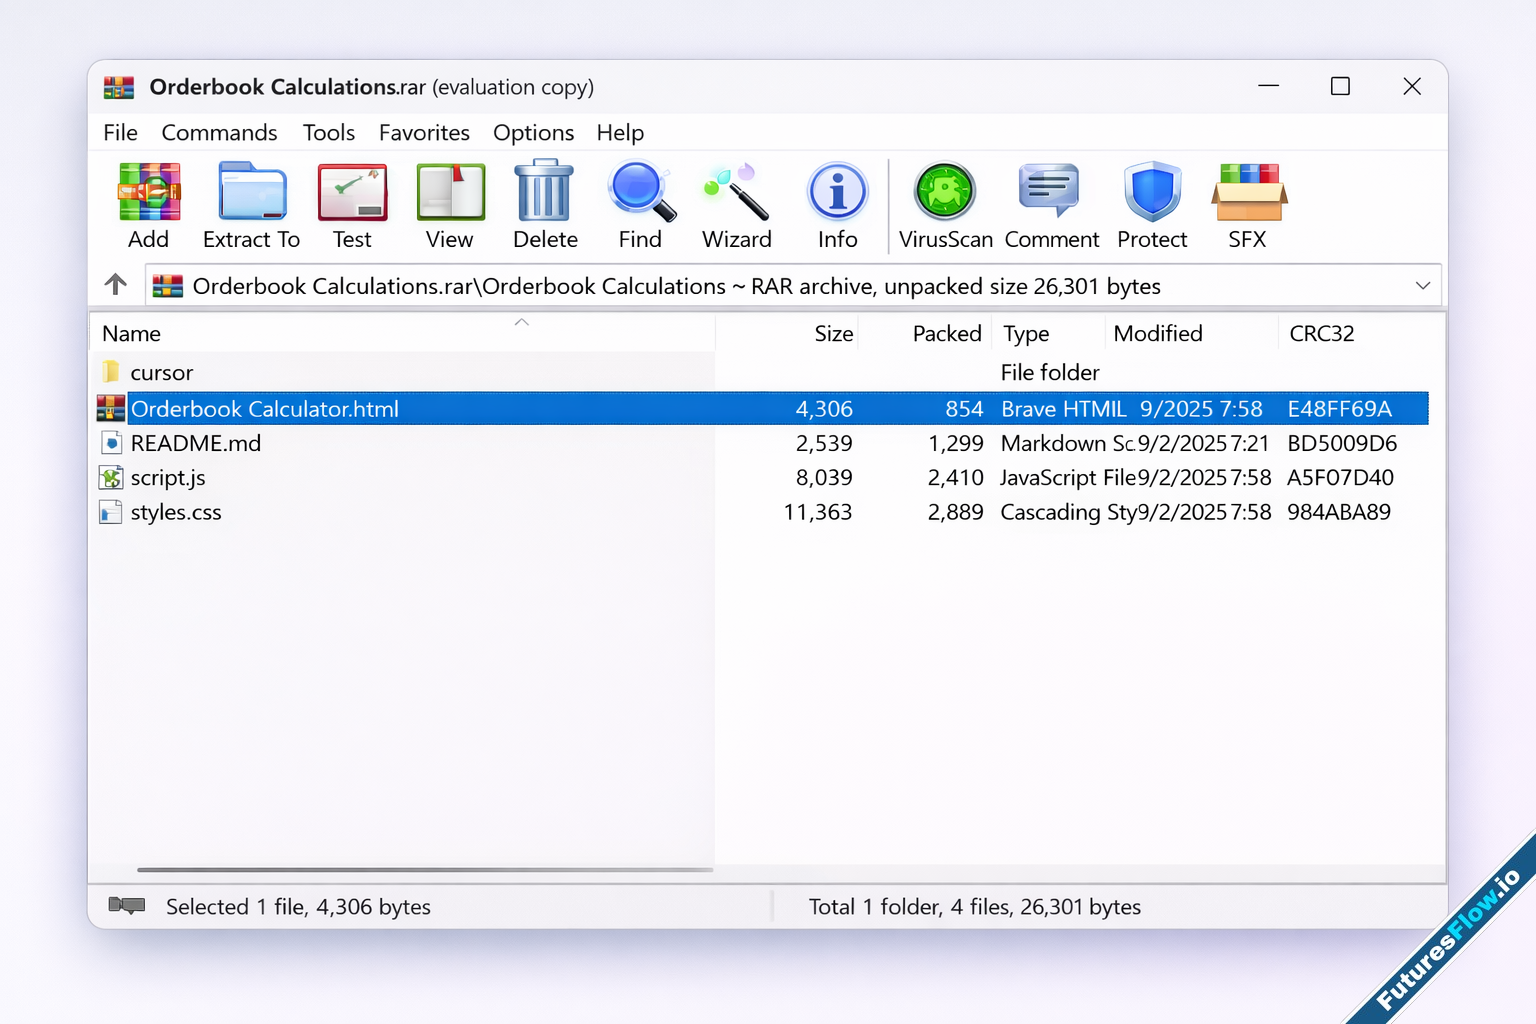Open the Options menu

coord(533,133)
